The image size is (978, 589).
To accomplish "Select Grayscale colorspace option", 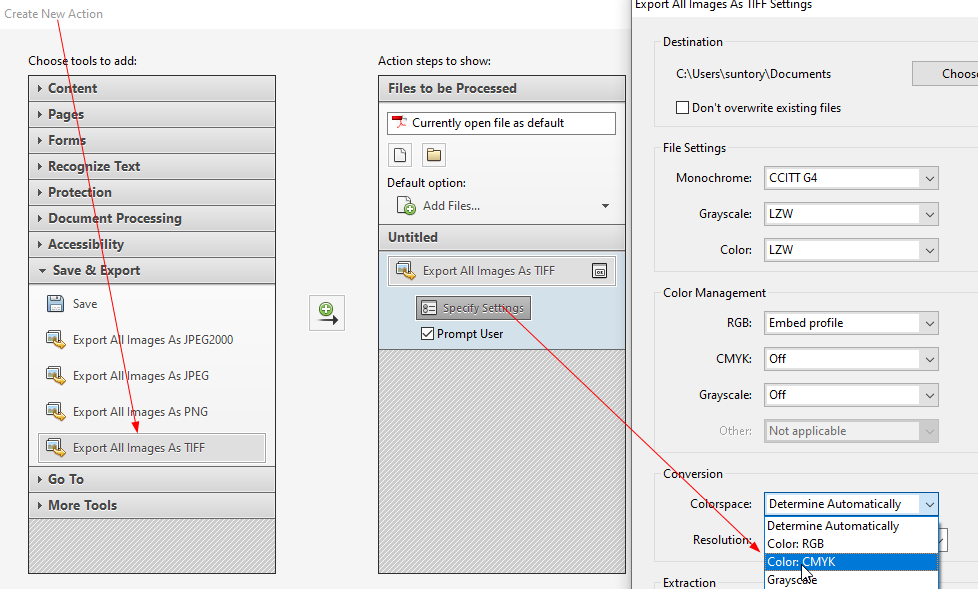I will point(851,580).
